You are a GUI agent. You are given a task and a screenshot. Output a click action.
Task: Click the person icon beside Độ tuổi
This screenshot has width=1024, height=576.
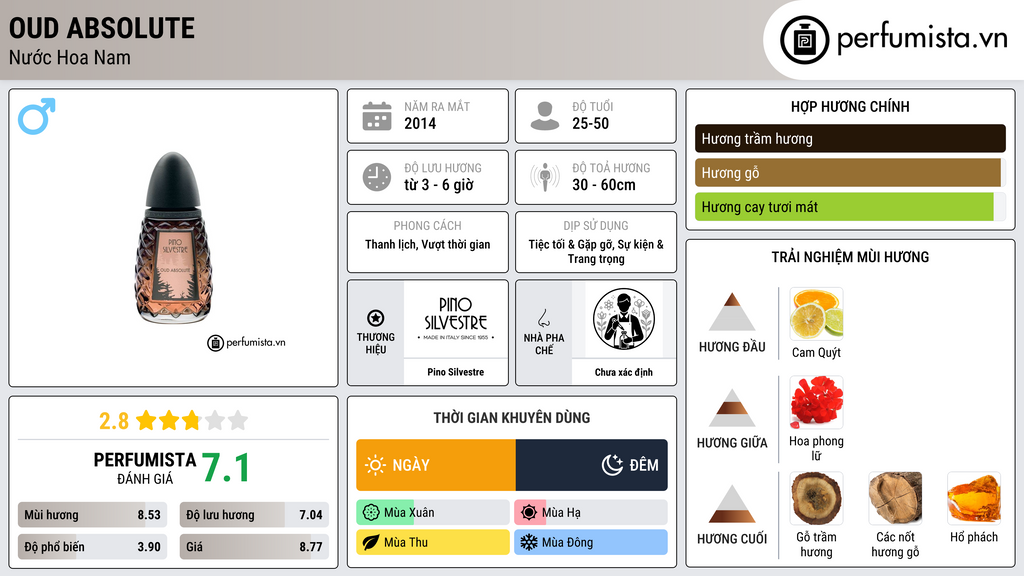click(x=545, y=116)
